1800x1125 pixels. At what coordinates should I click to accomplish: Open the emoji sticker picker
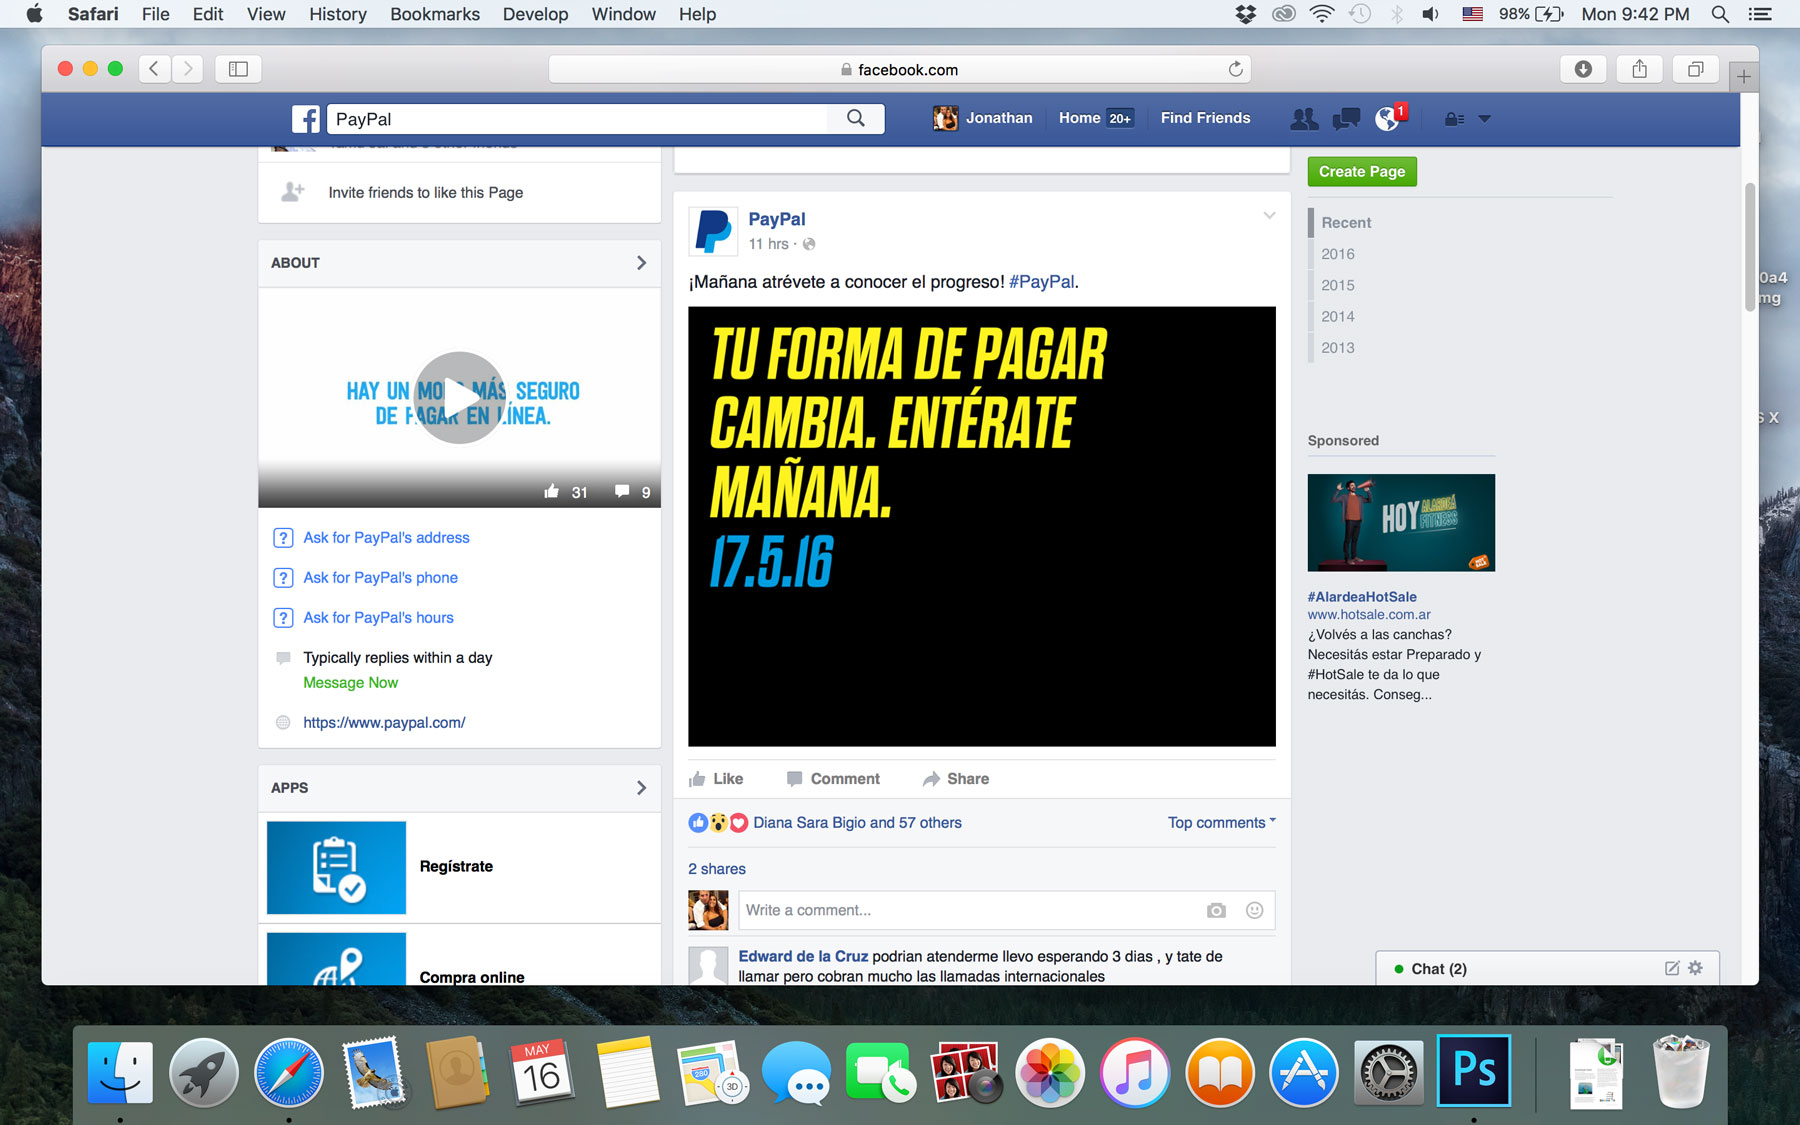click(1254, 911)
